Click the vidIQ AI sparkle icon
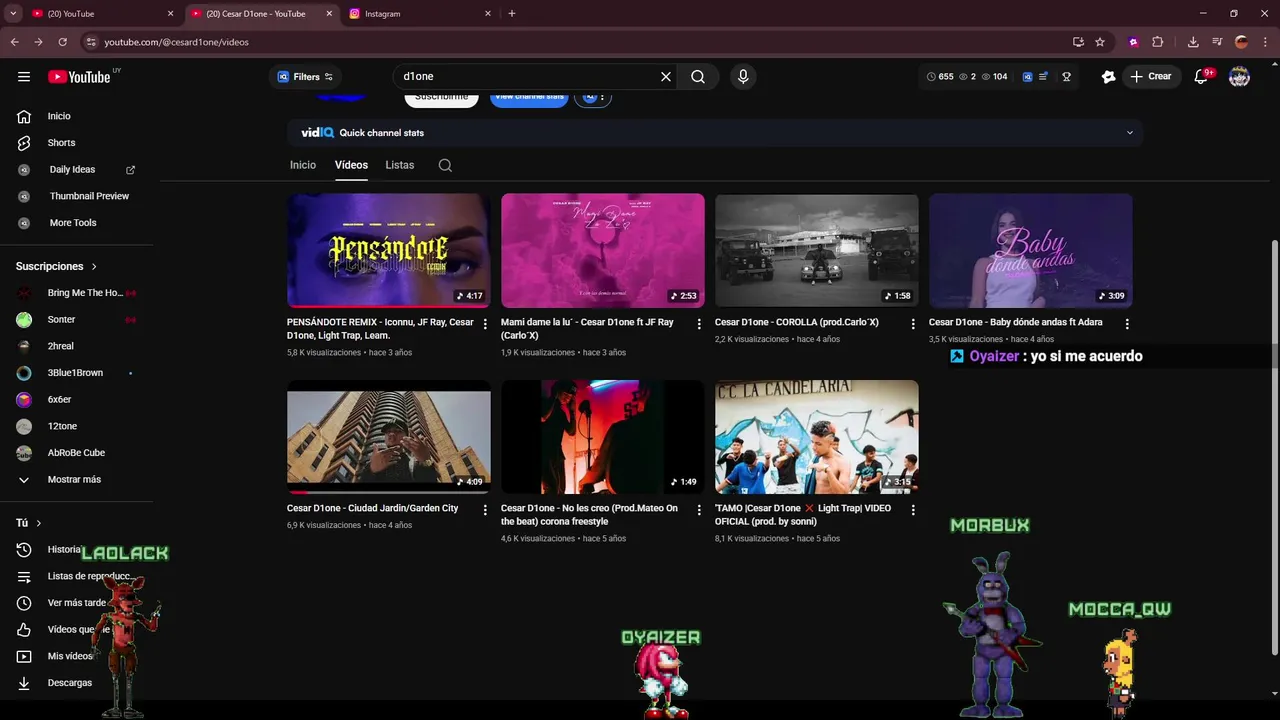Image resolution: width=1280 pixels, height=720 pixels. tap(1108, 77)
